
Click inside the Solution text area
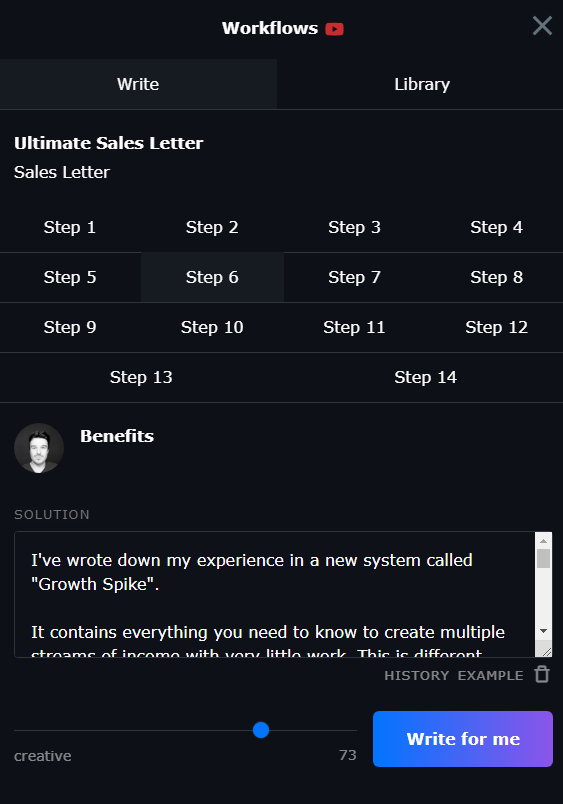[274, 594]
